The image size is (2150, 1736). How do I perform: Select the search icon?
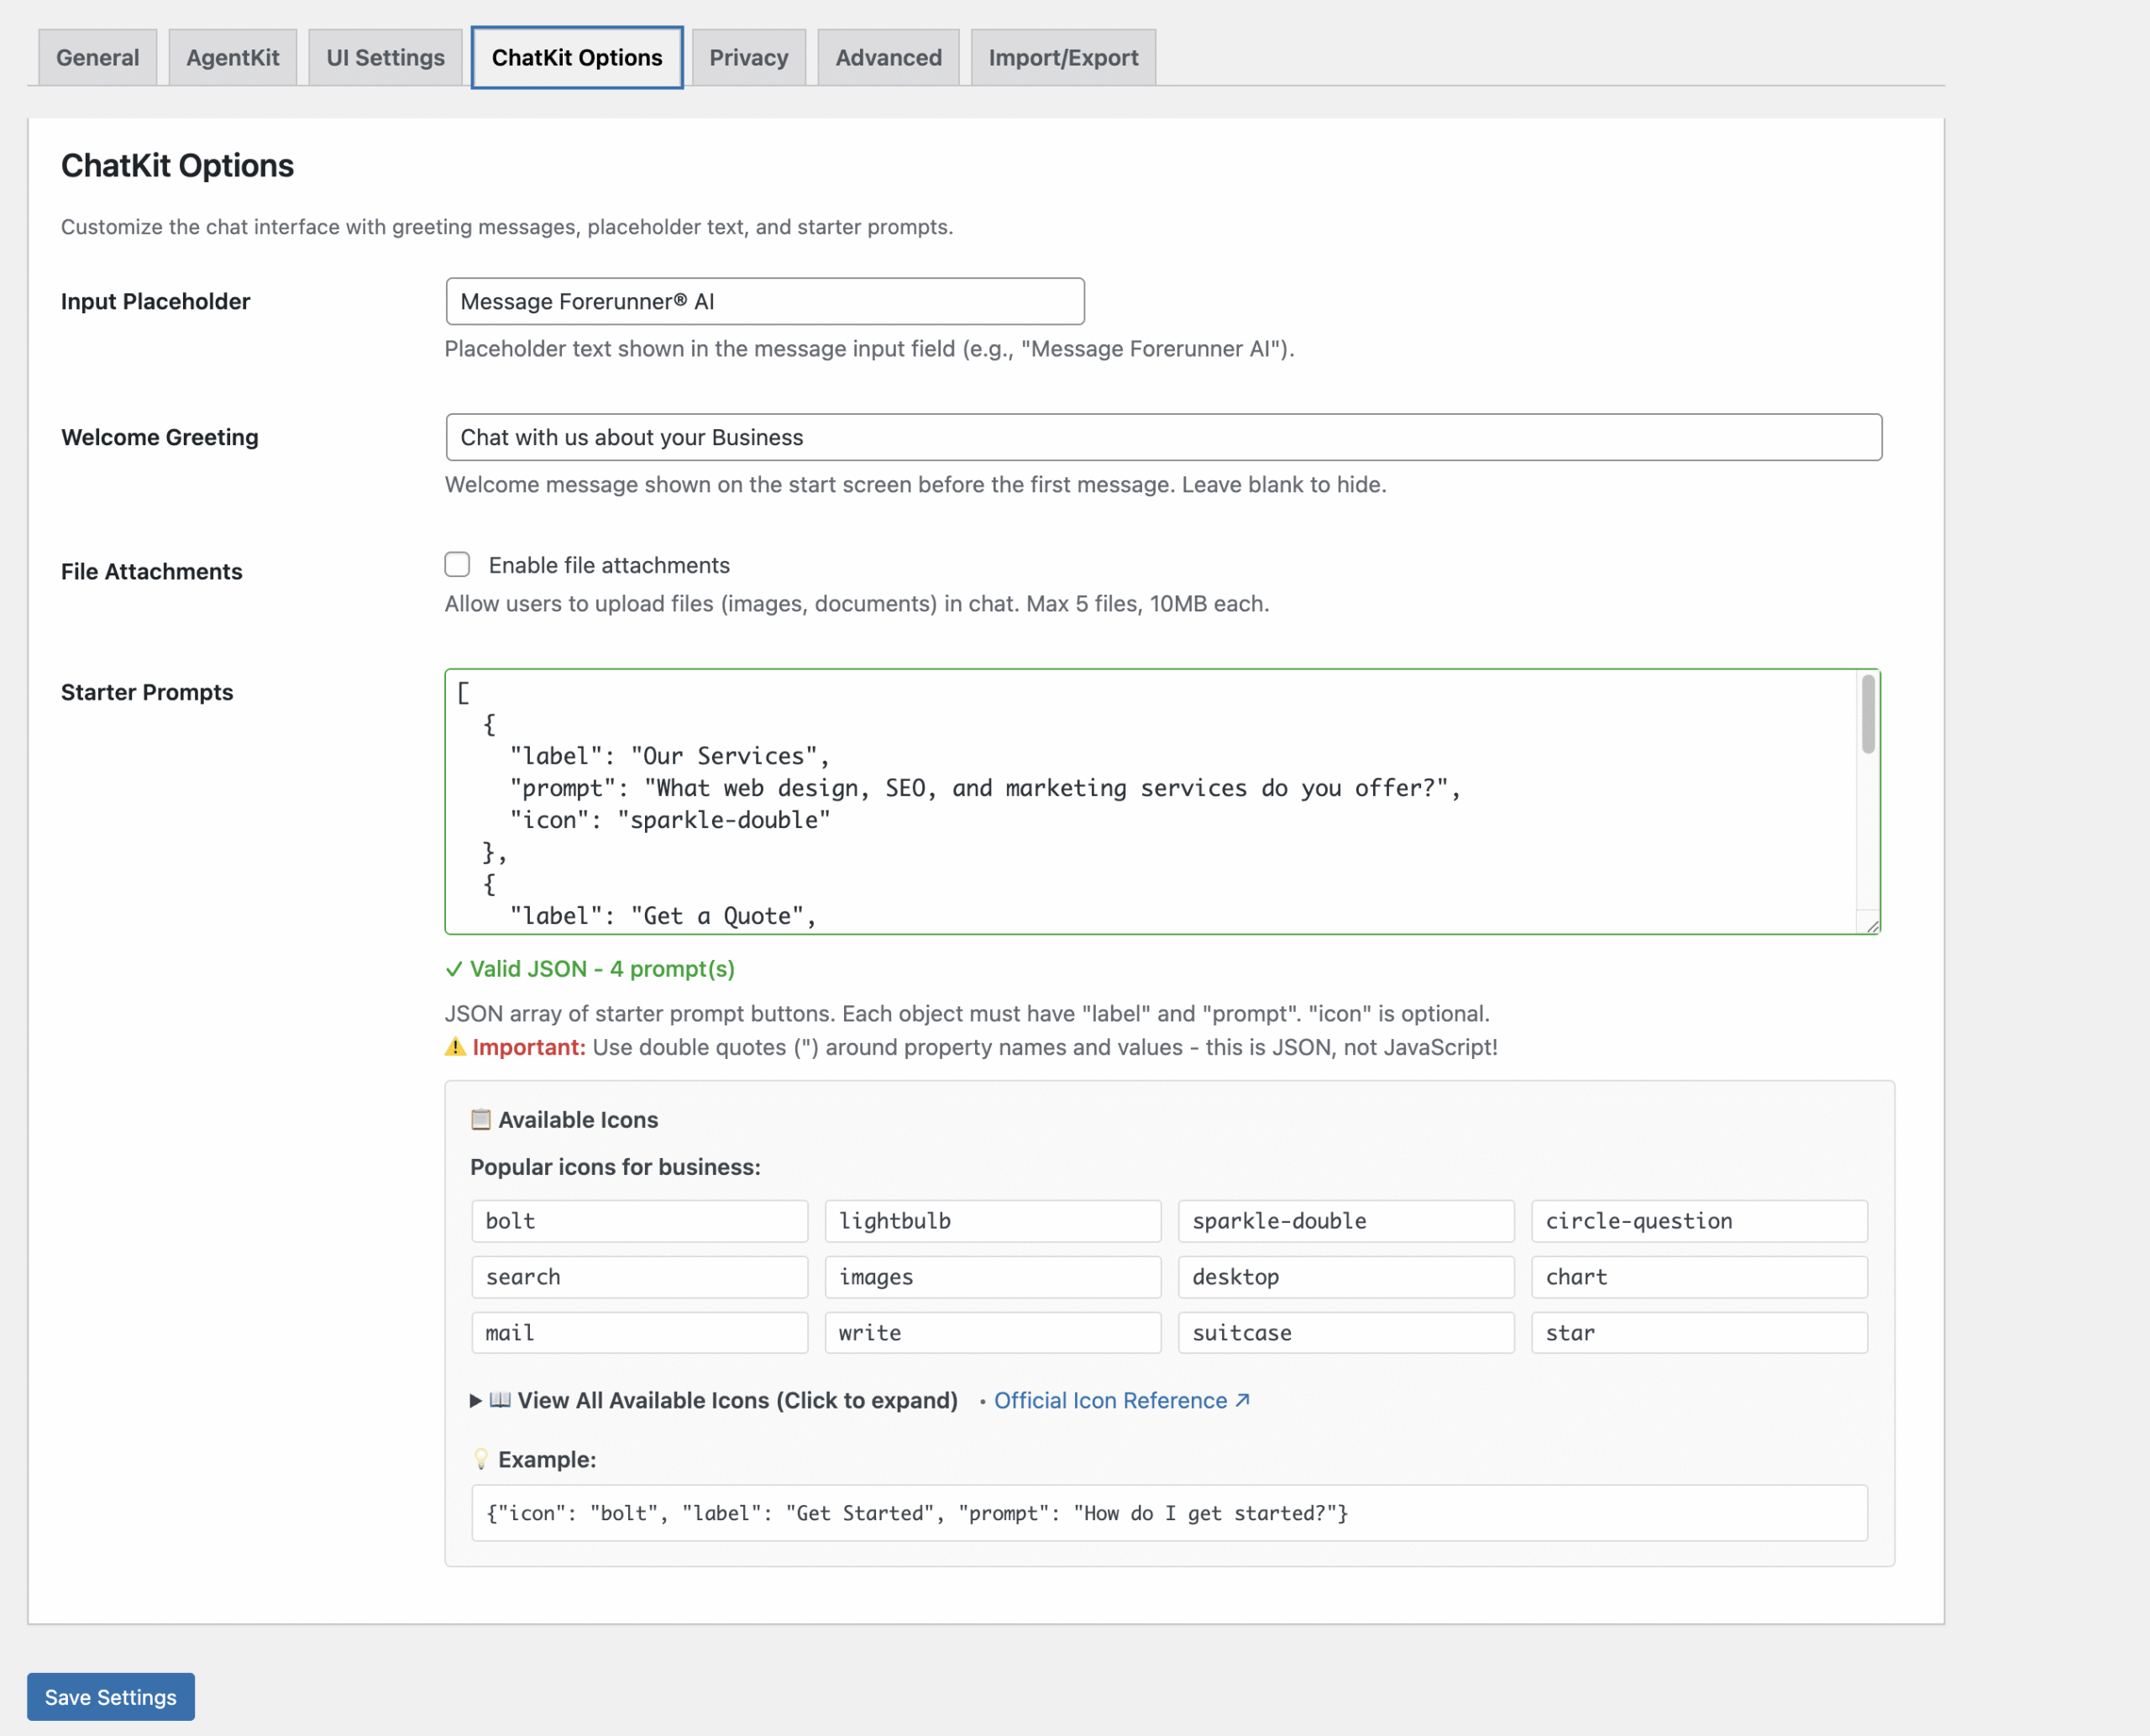click(639, 1276)
